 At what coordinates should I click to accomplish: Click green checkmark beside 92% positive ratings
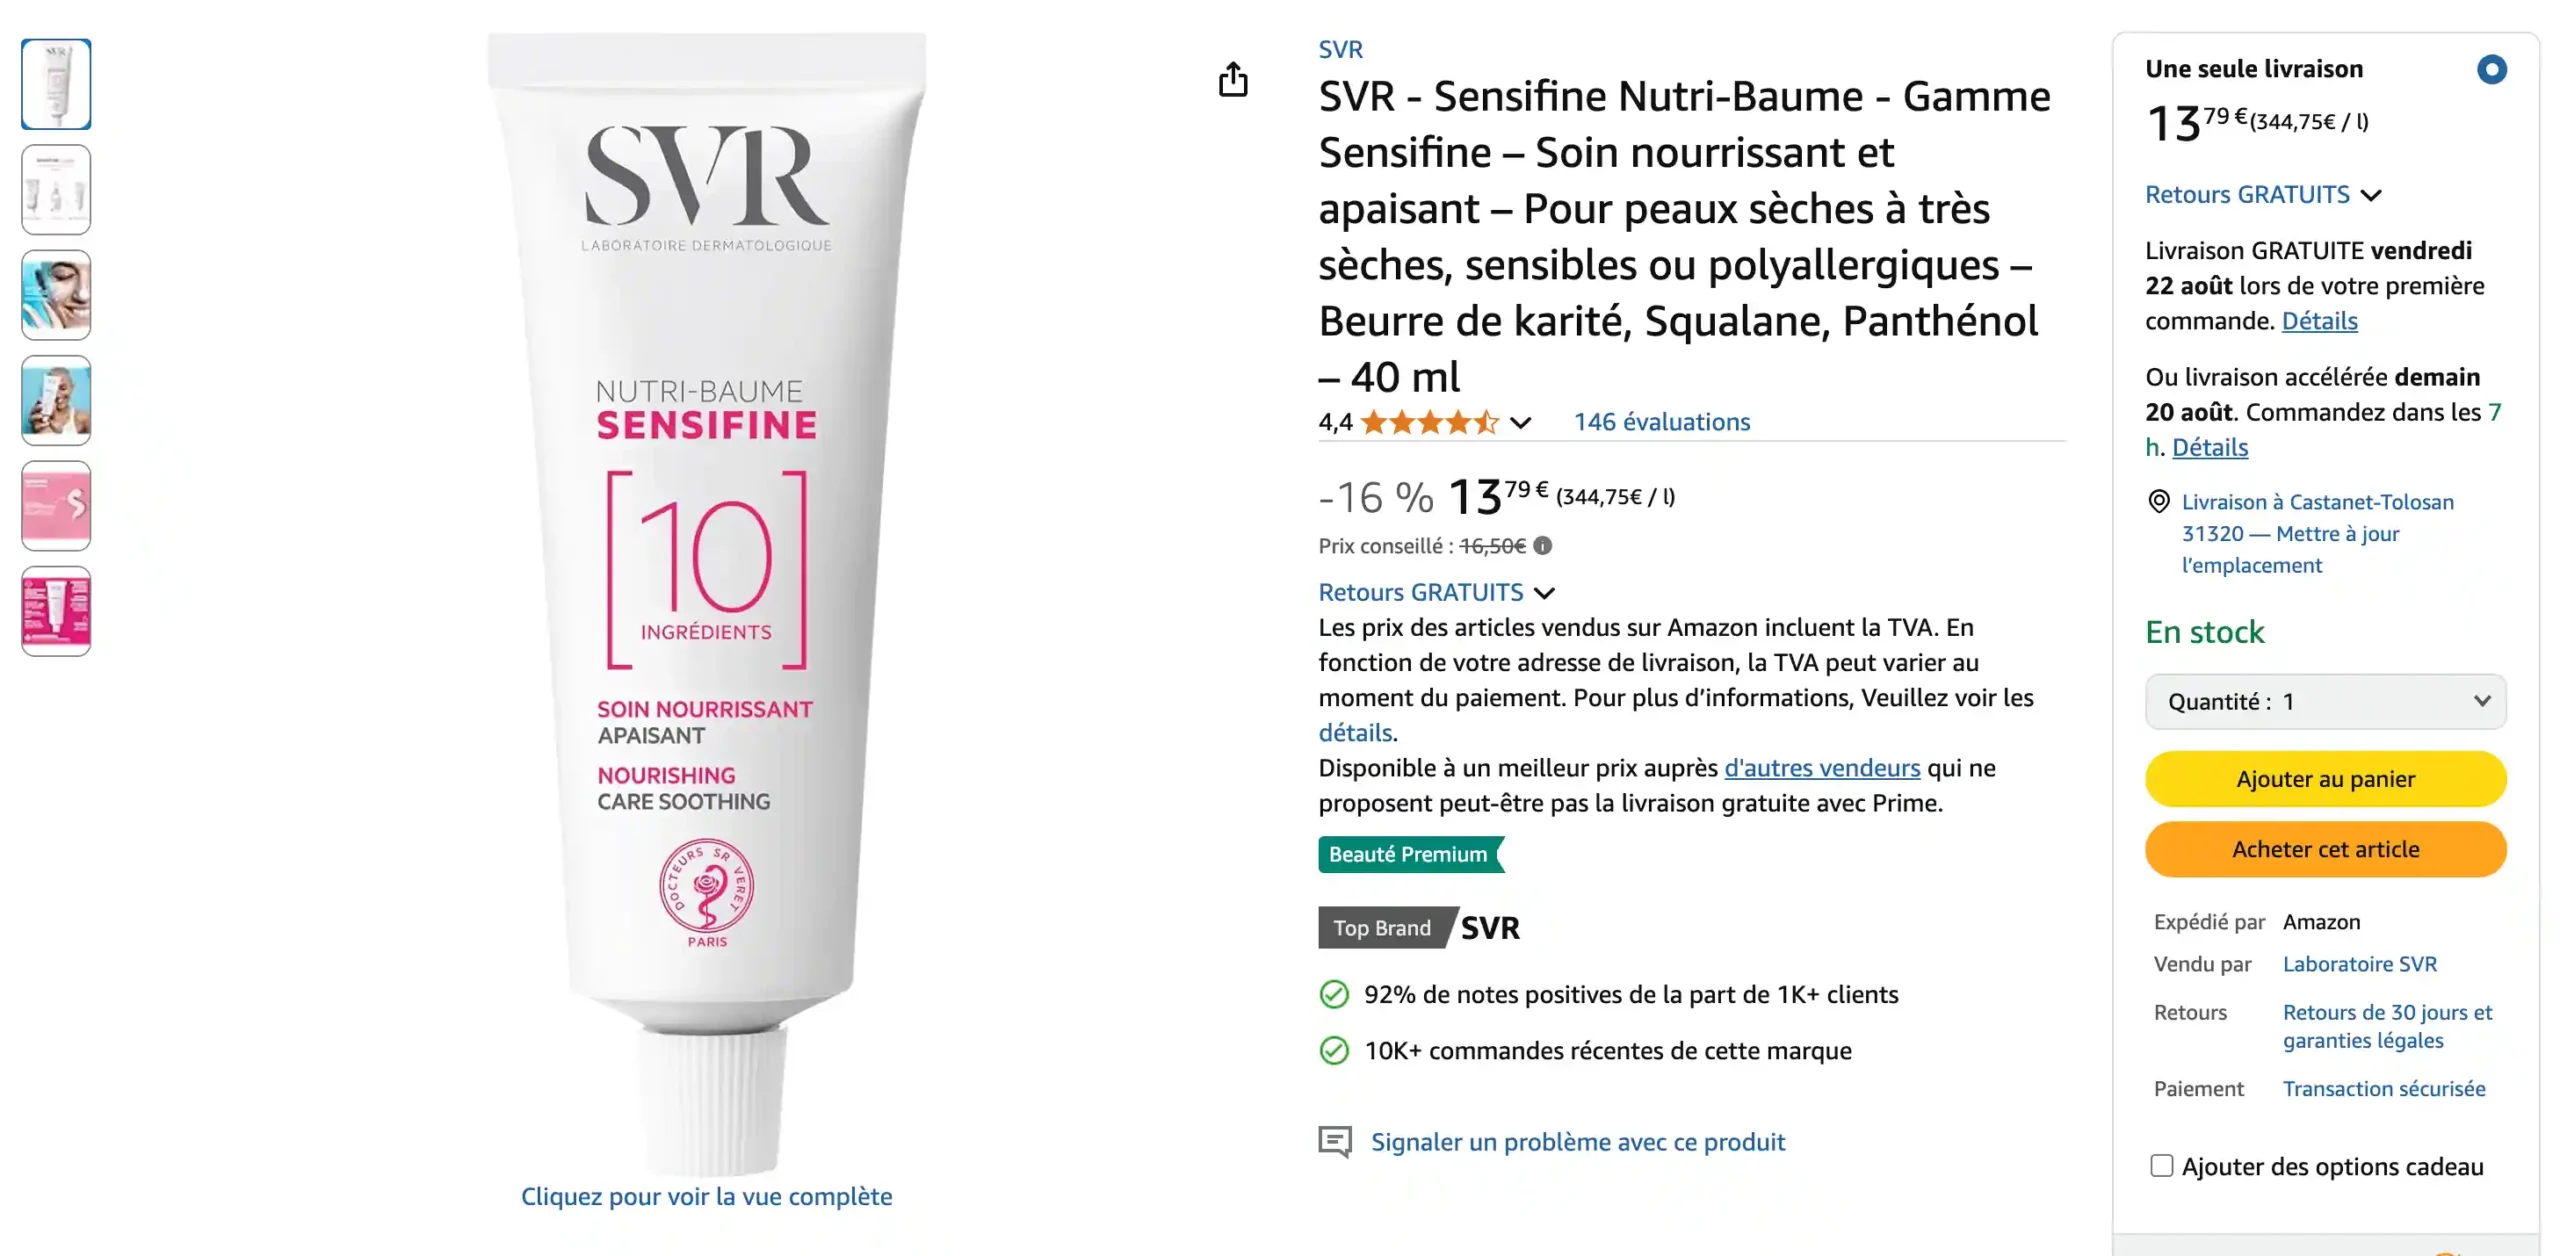click(x=1334, y=994)
